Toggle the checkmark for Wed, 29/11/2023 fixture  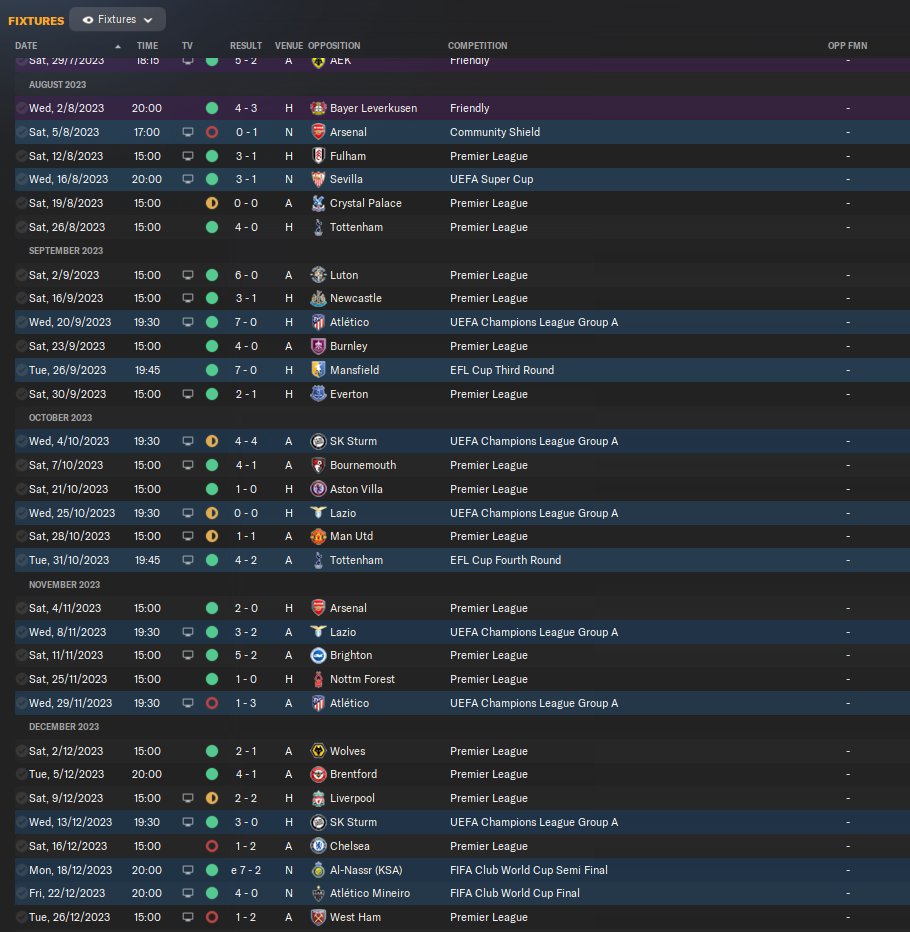[x=21, y=703]
